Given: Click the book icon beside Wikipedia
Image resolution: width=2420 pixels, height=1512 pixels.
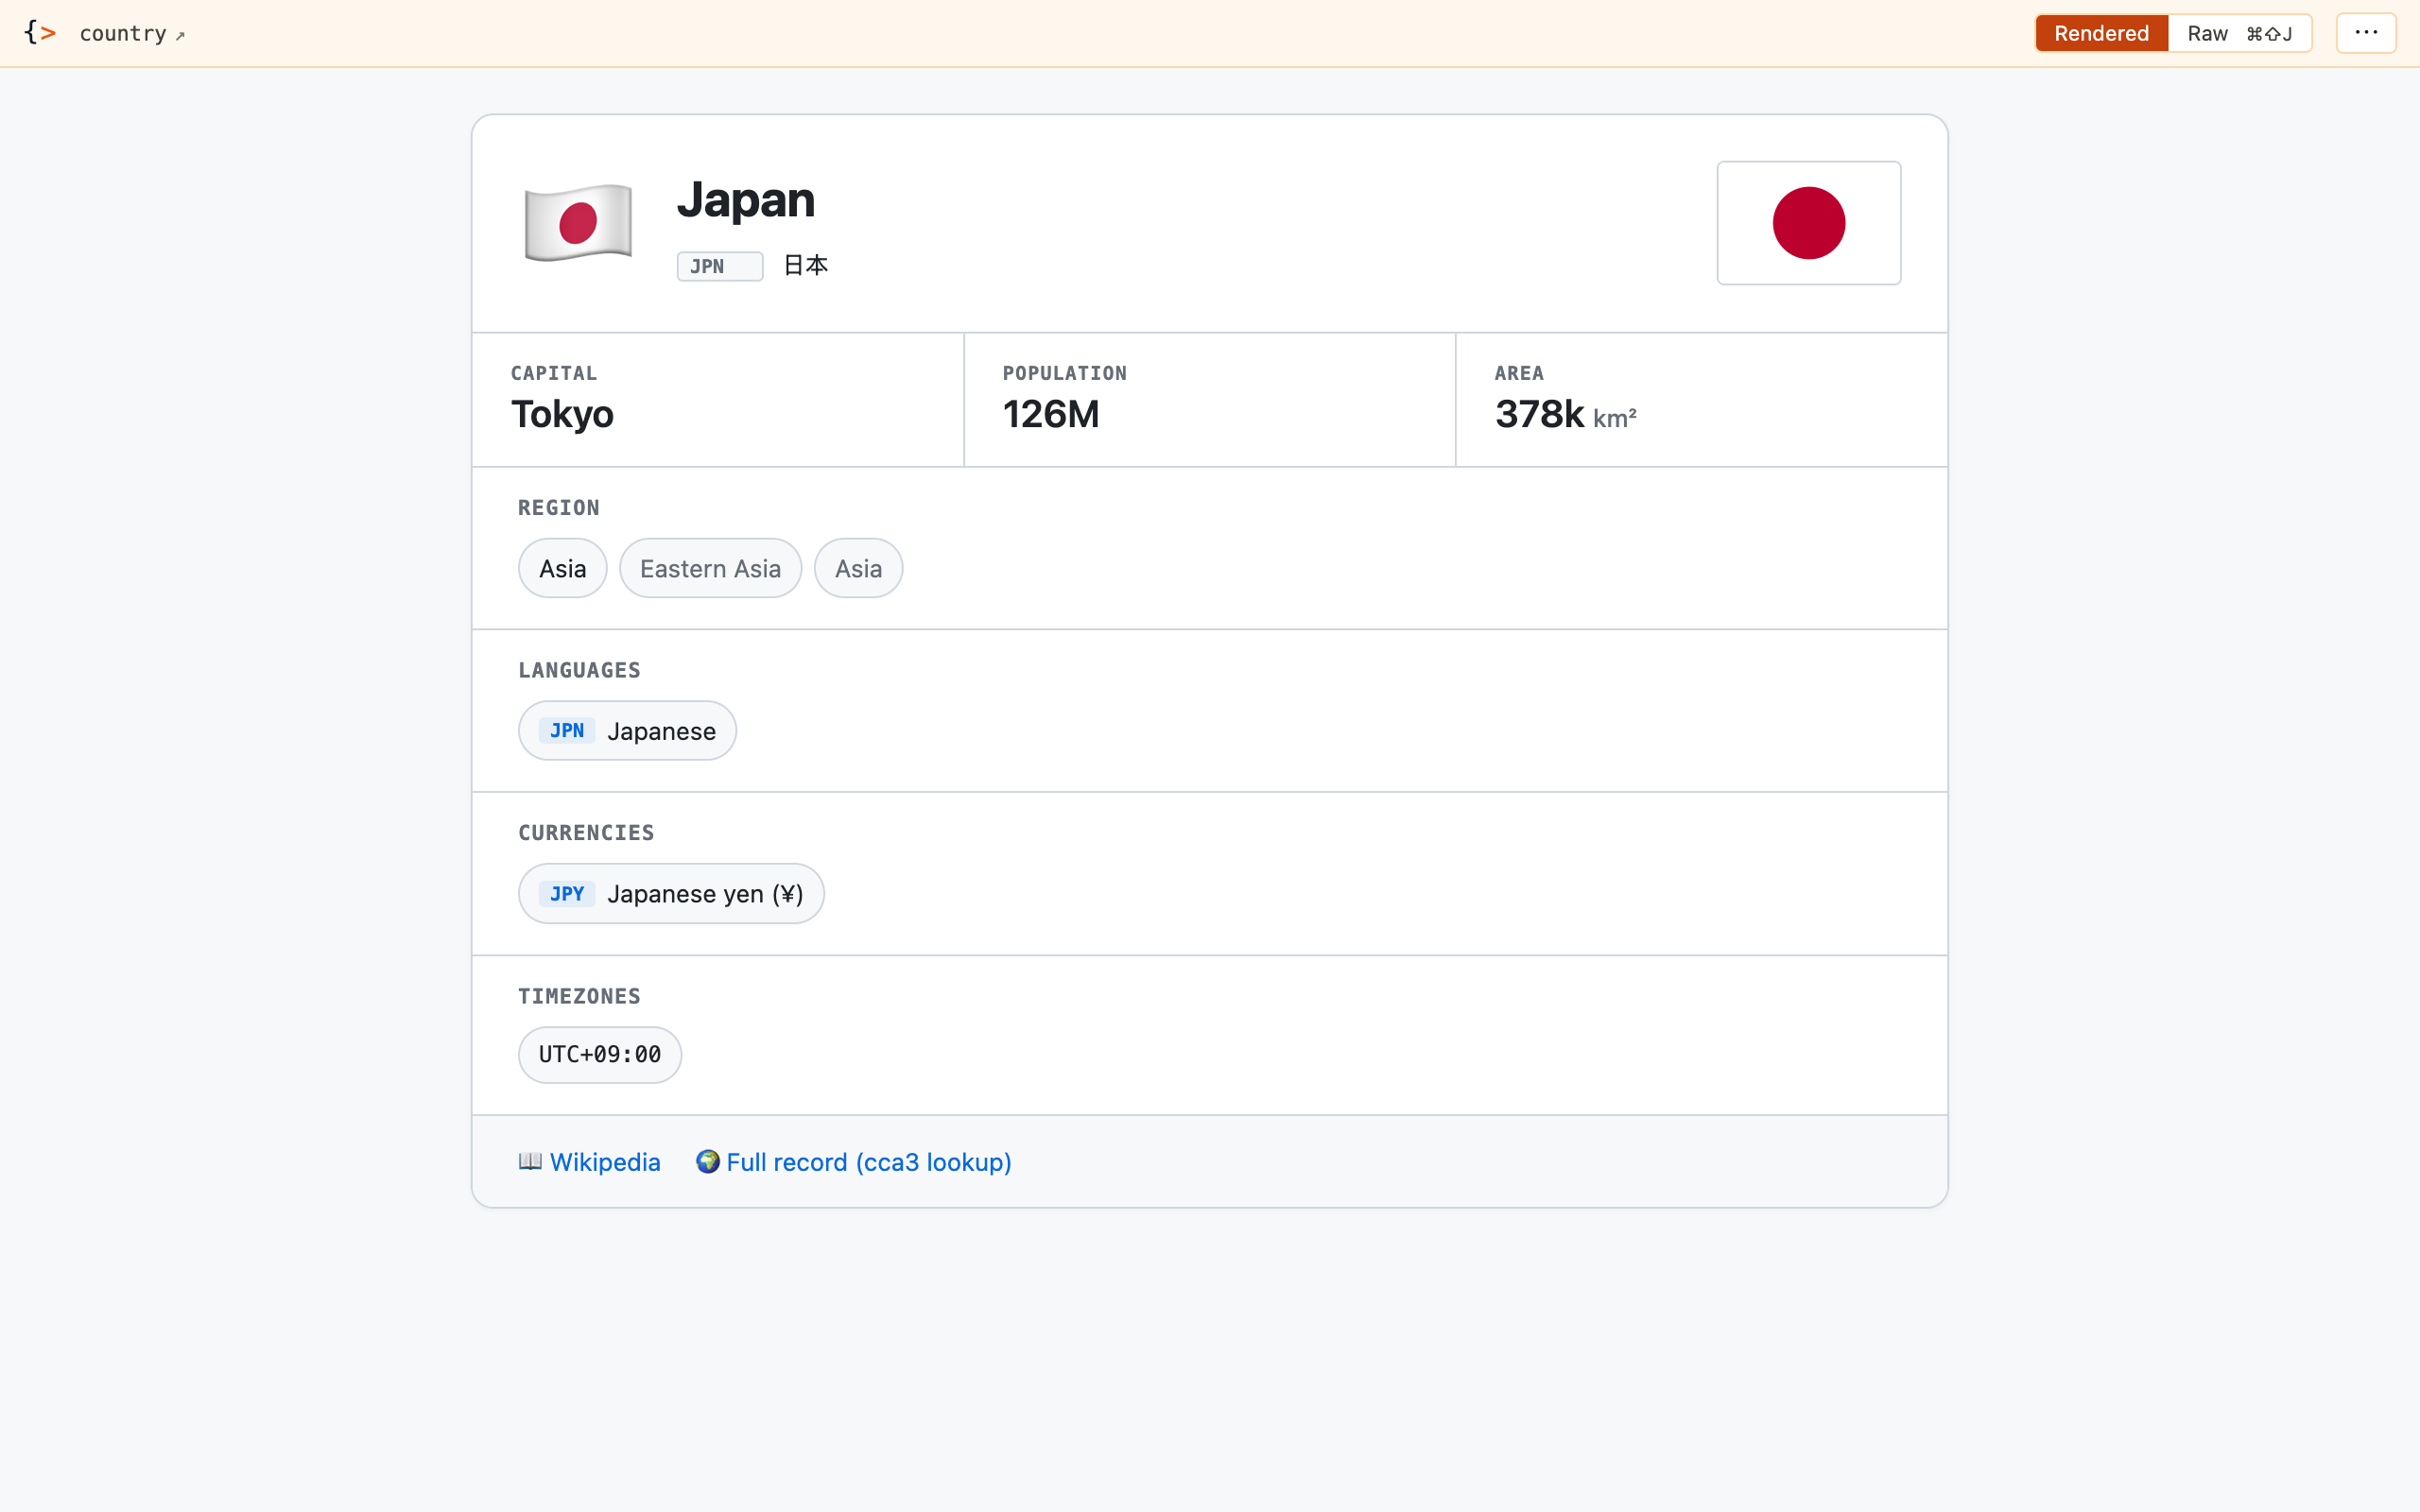Looking at the screenshot, I should click(x=531, y=1161).
